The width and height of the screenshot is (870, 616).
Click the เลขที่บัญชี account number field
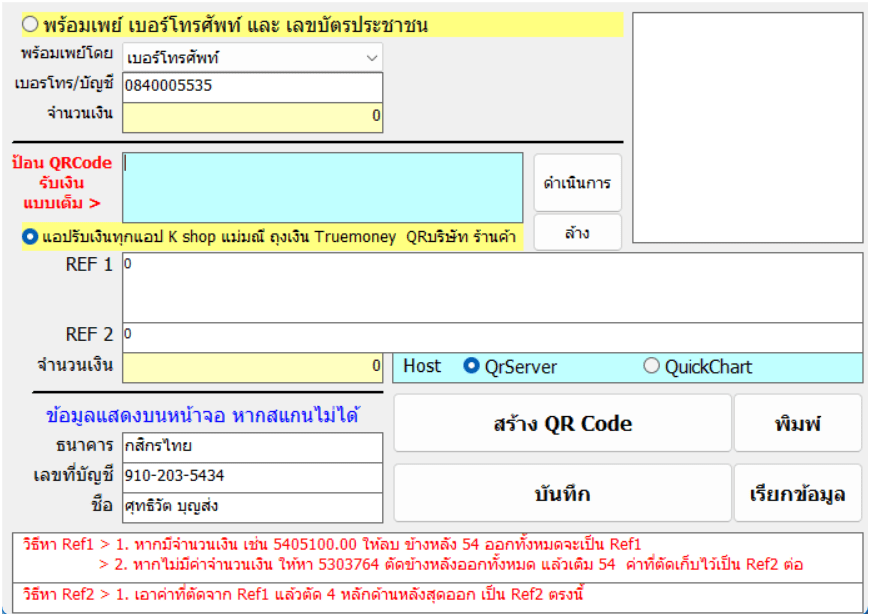point(252,477)
